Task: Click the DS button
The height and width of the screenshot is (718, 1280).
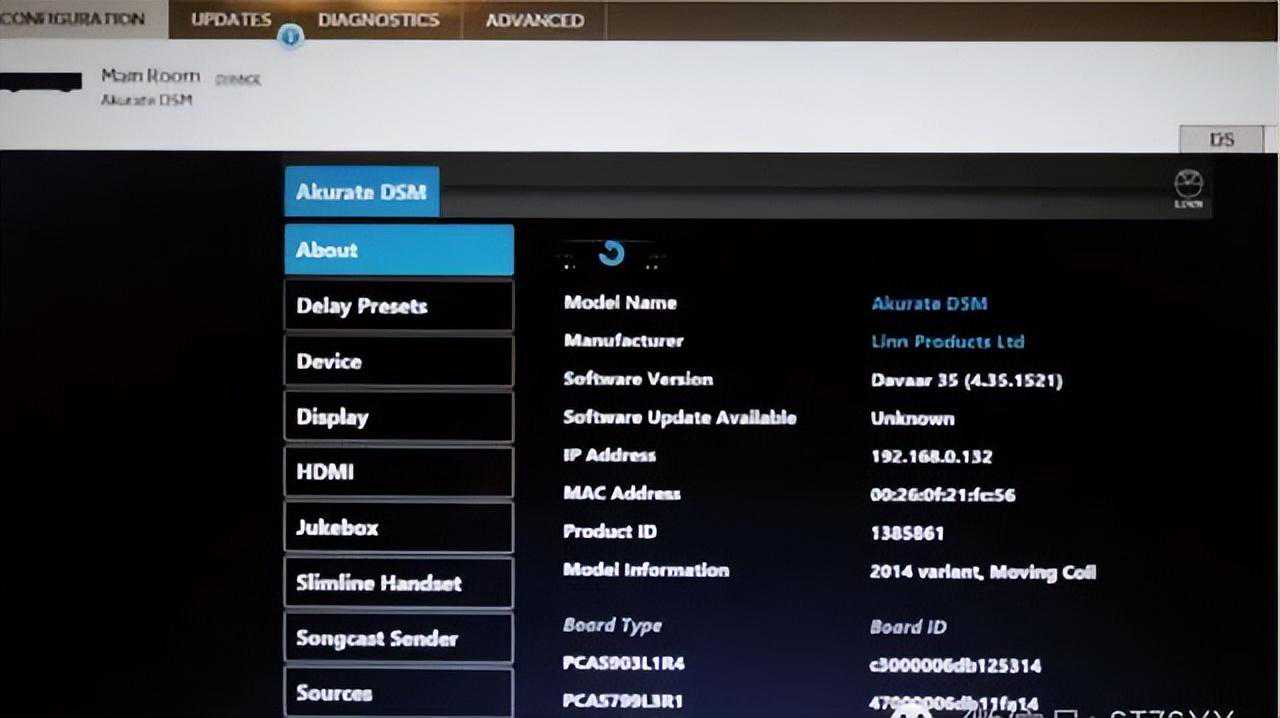Action: point(1221,140)
